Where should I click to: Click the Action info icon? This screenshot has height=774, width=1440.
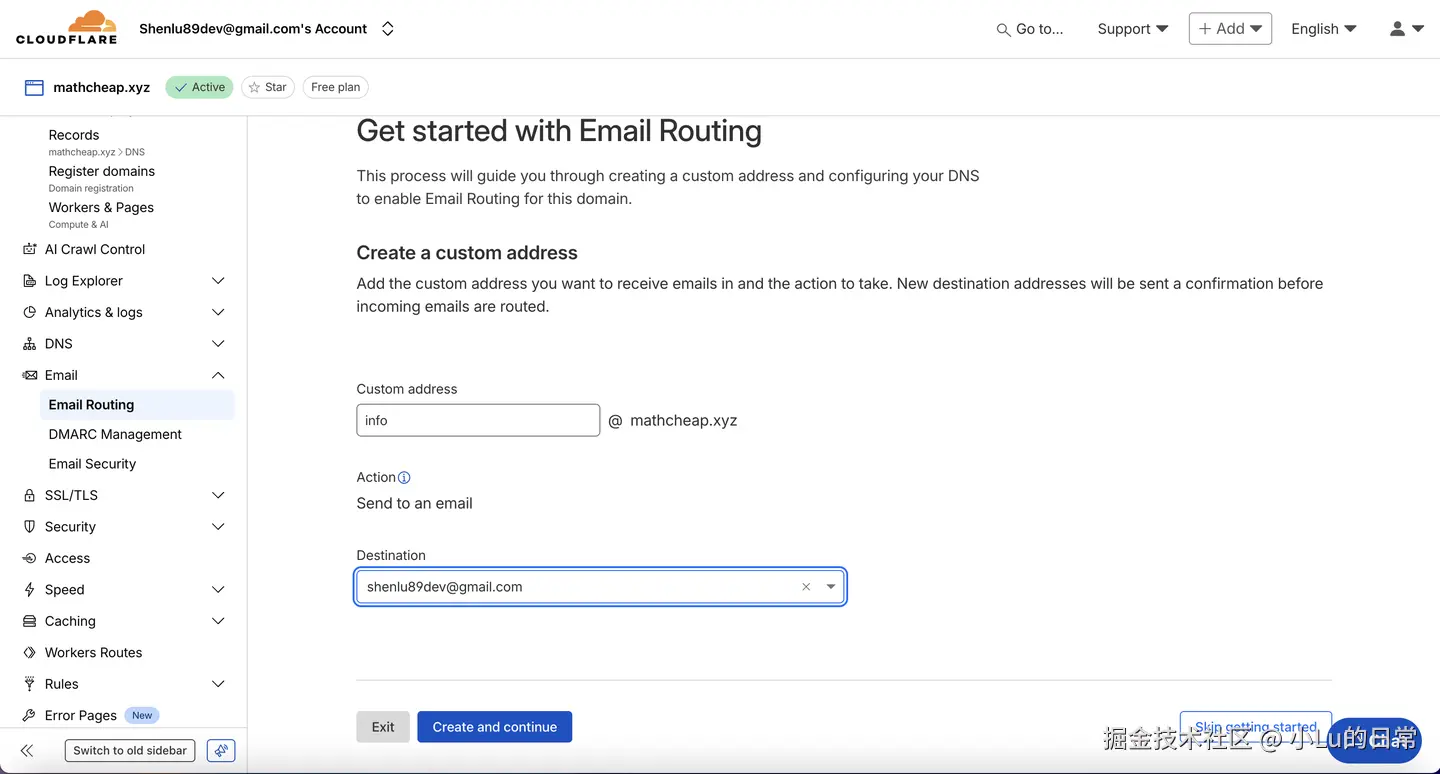[404, 478]
